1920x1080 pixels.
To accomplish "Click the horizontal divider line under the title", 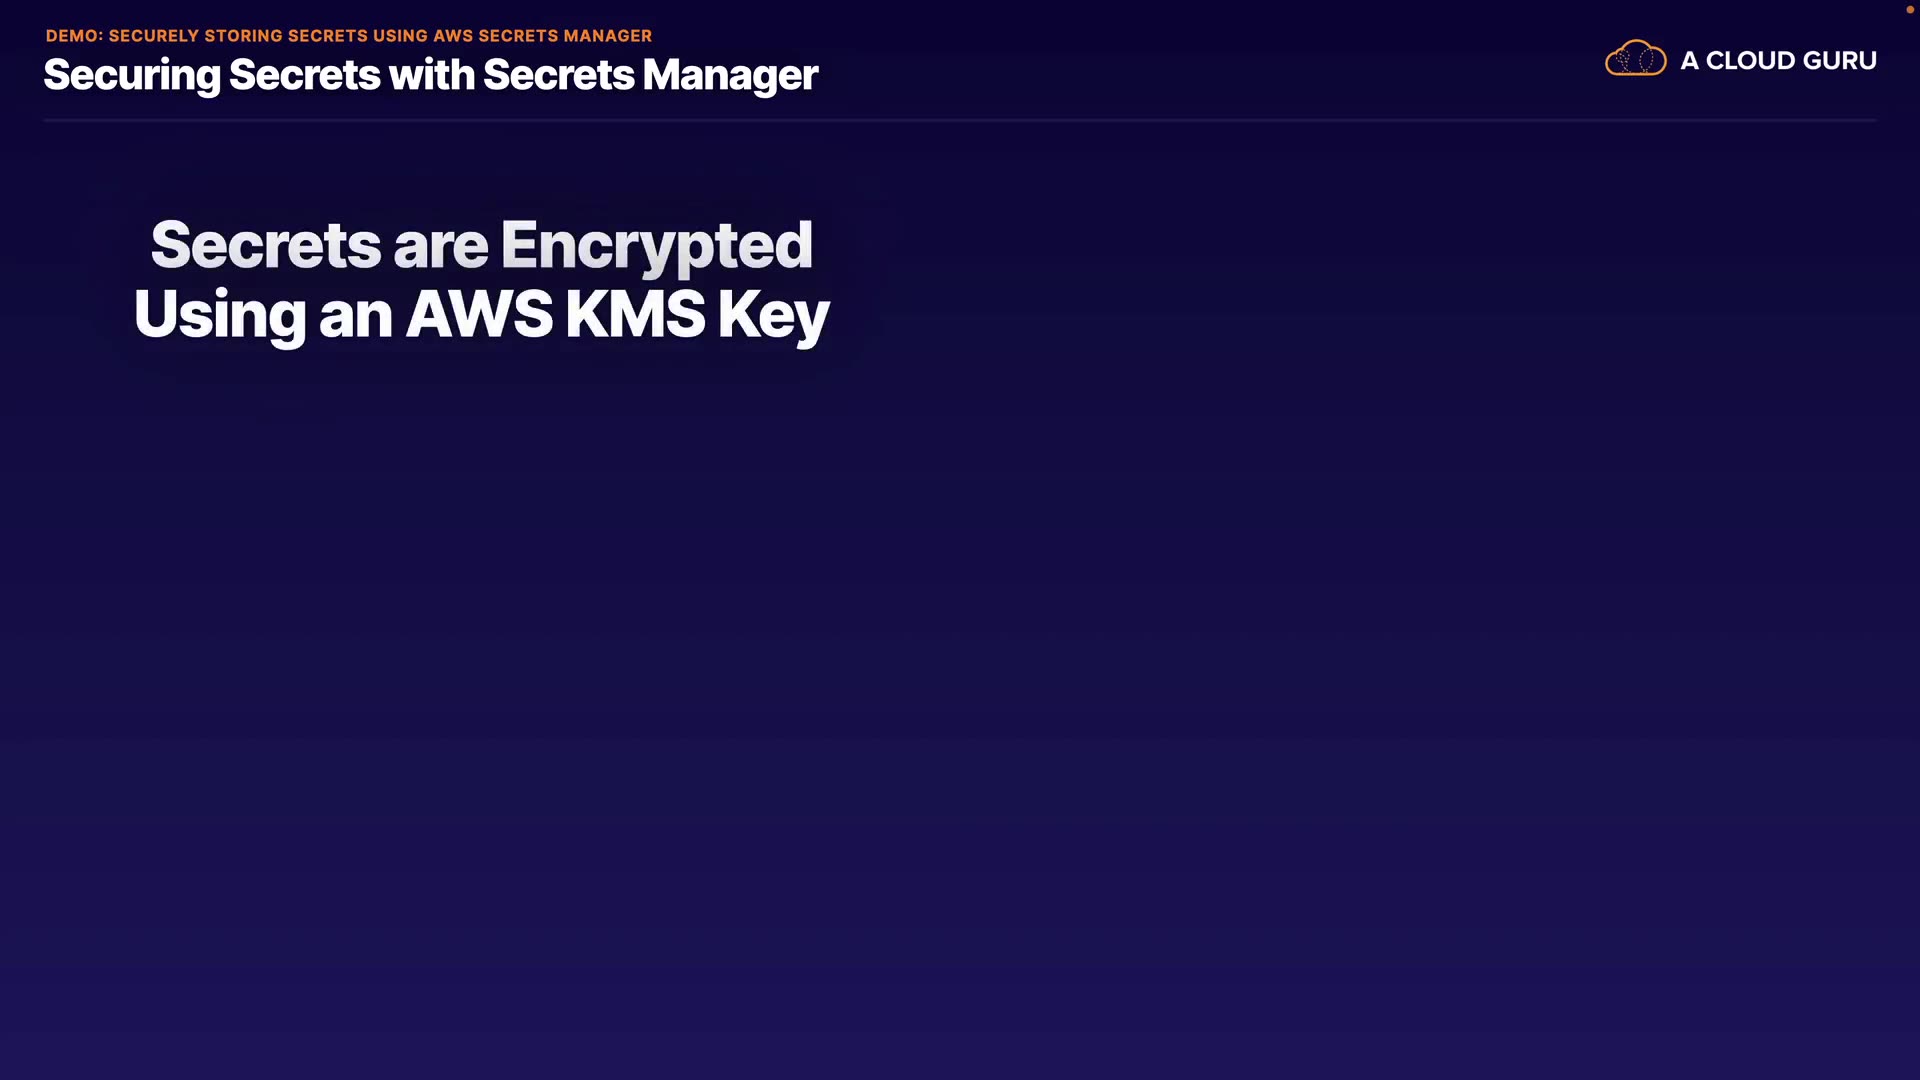I will (960, 120).
